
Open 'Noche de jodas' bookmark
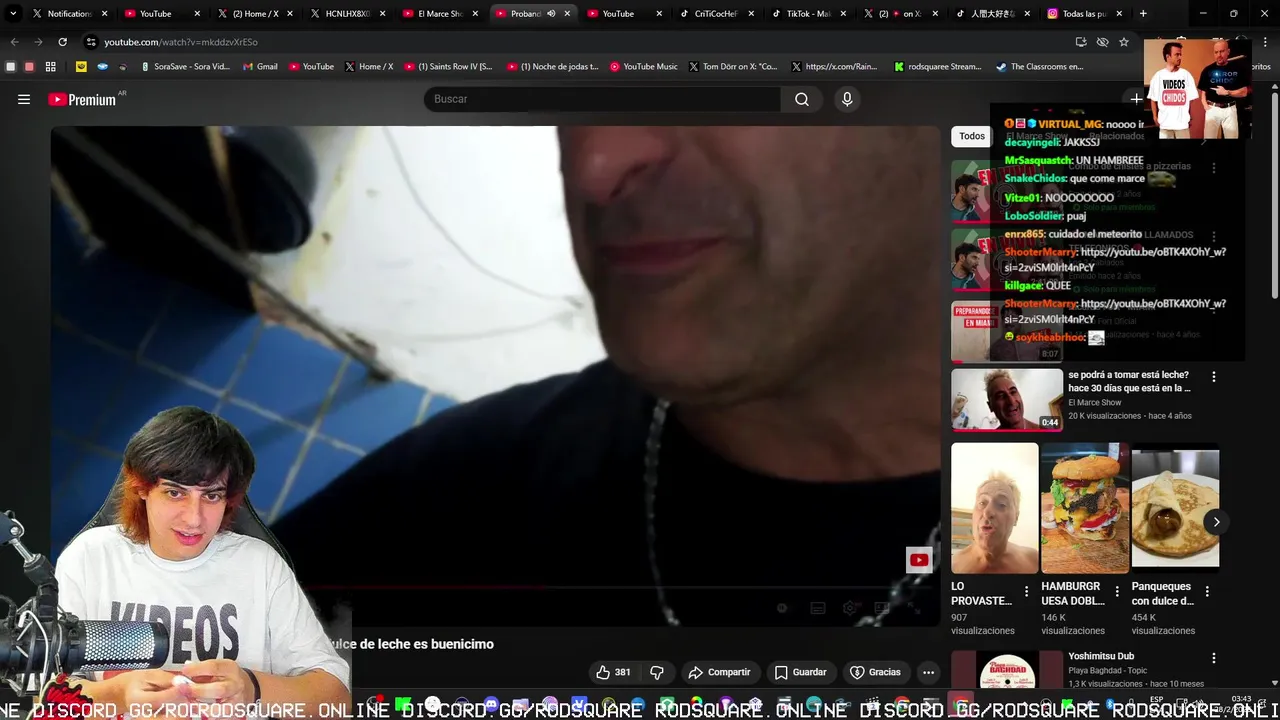tap(552, 67)
